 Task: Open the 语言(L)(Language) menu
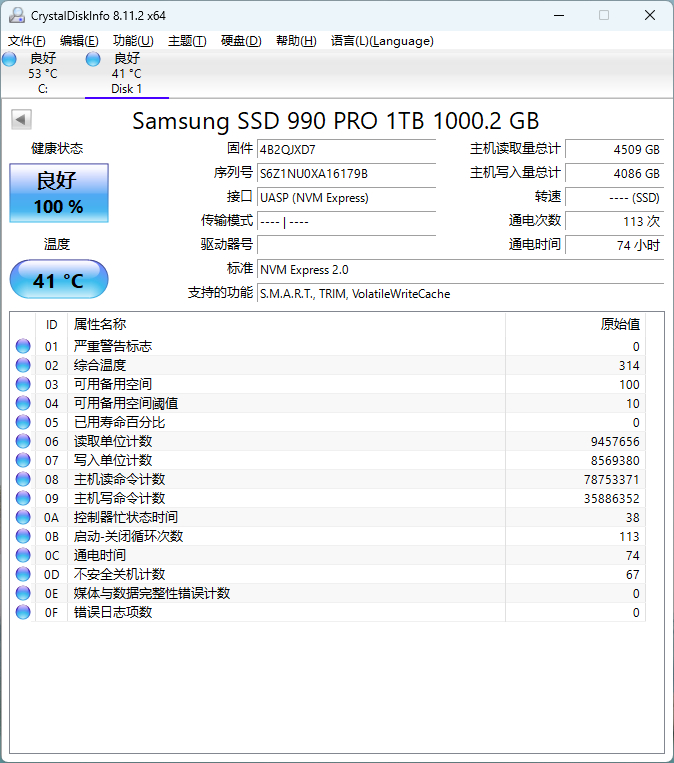pos(382,41)
